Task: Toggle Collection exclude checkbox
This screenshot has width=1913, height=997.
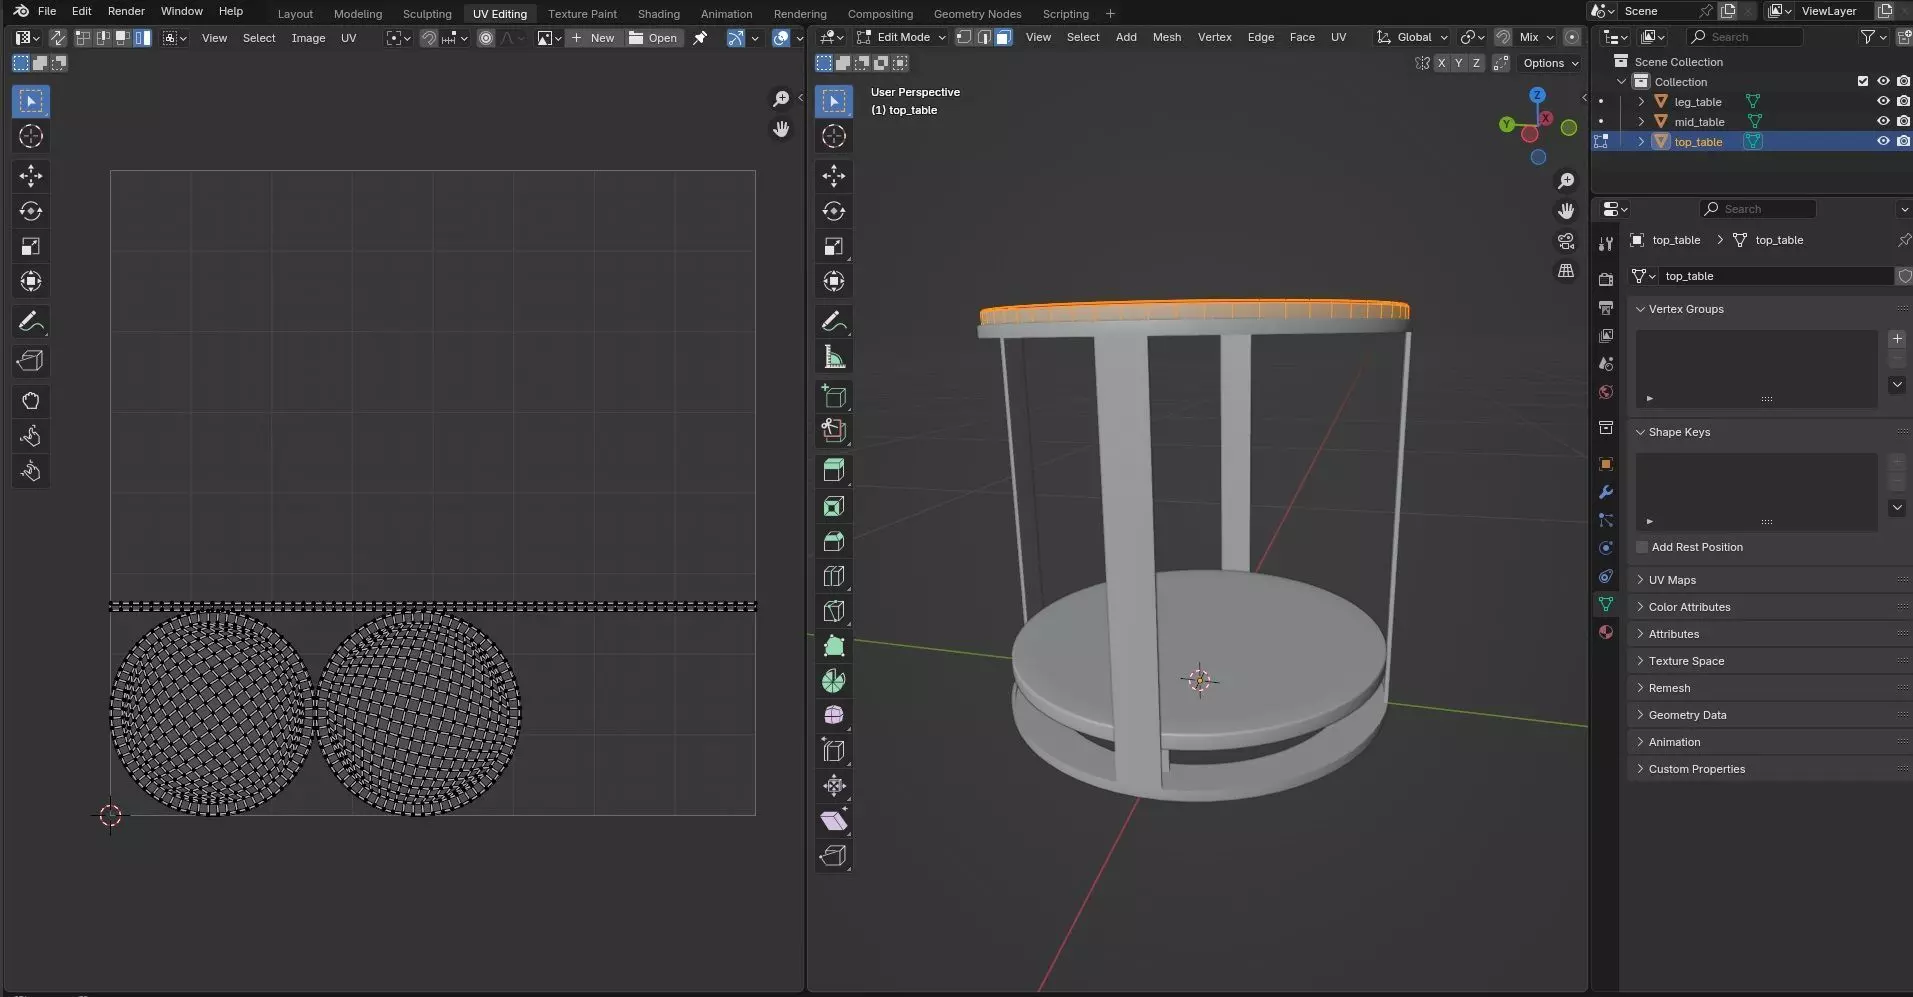Action: (x=1863, y=81)
